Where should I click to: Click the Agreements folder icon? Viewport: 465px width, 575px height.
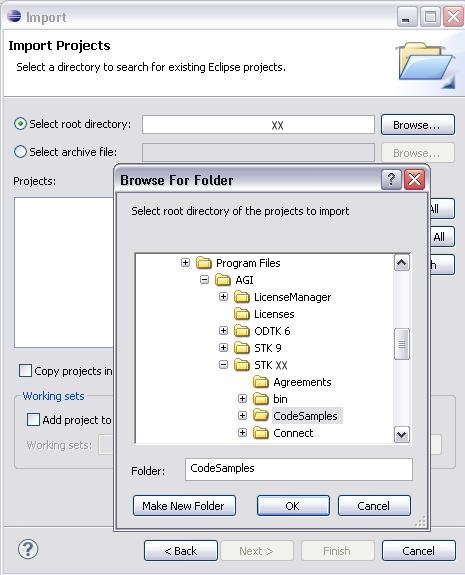click(261, 382)
